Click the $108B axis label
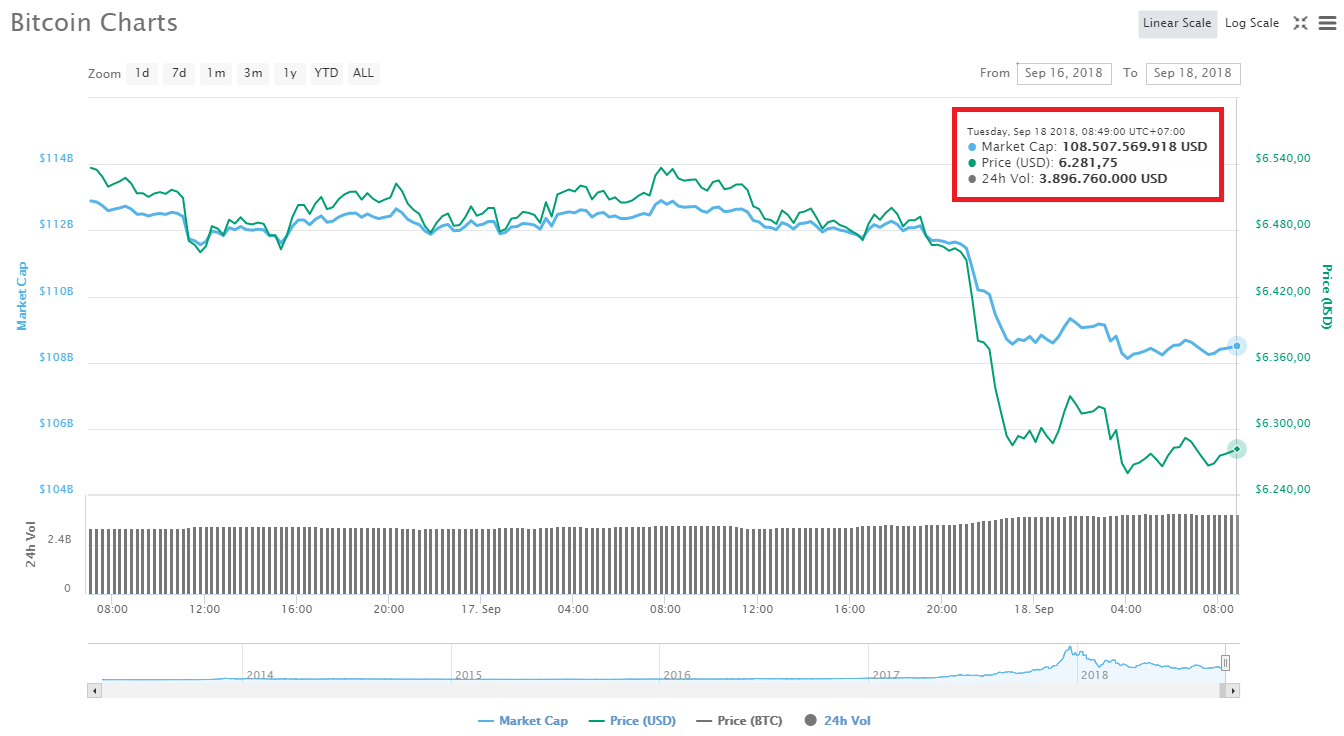This screenshot has height=736, width=1344. click(x=56, y=357)
